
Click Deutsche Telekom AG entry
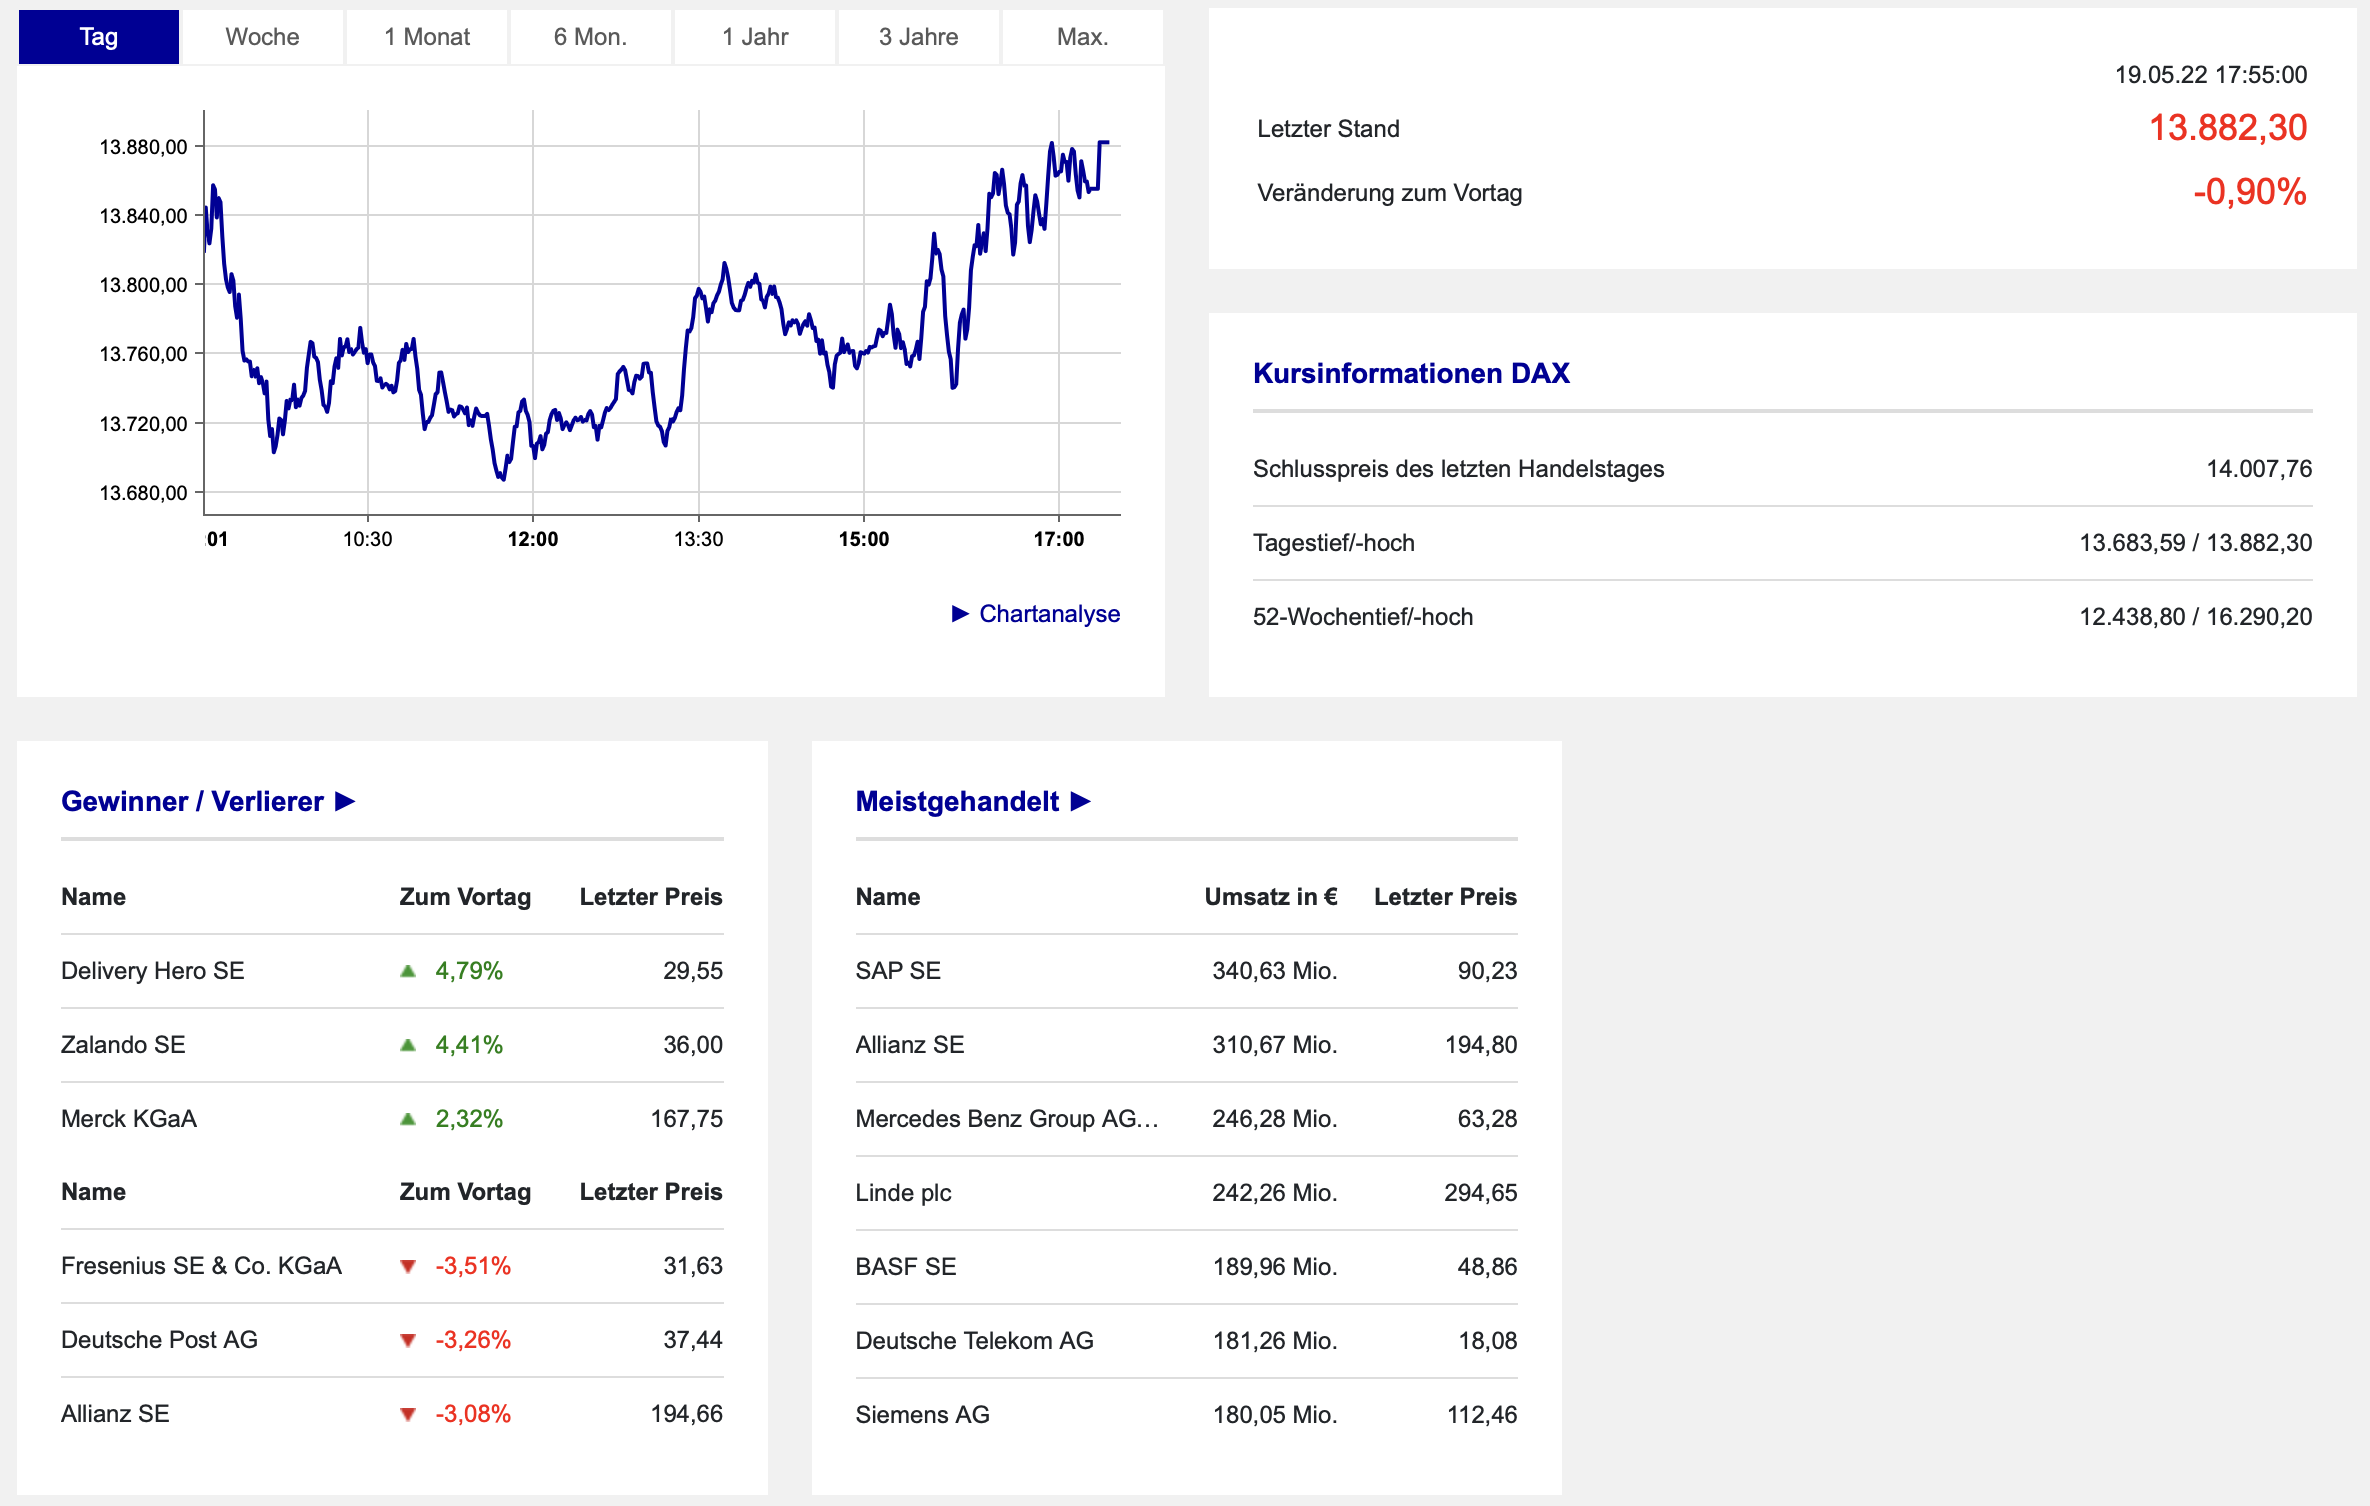[x=975, y=1341]
